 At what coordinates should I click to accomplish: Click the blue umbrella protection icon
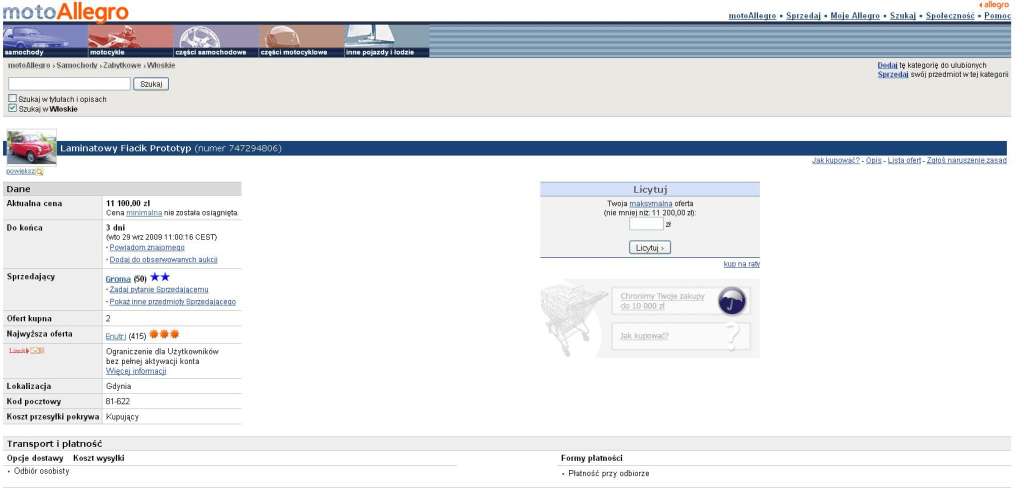click(x=731, y=301)
